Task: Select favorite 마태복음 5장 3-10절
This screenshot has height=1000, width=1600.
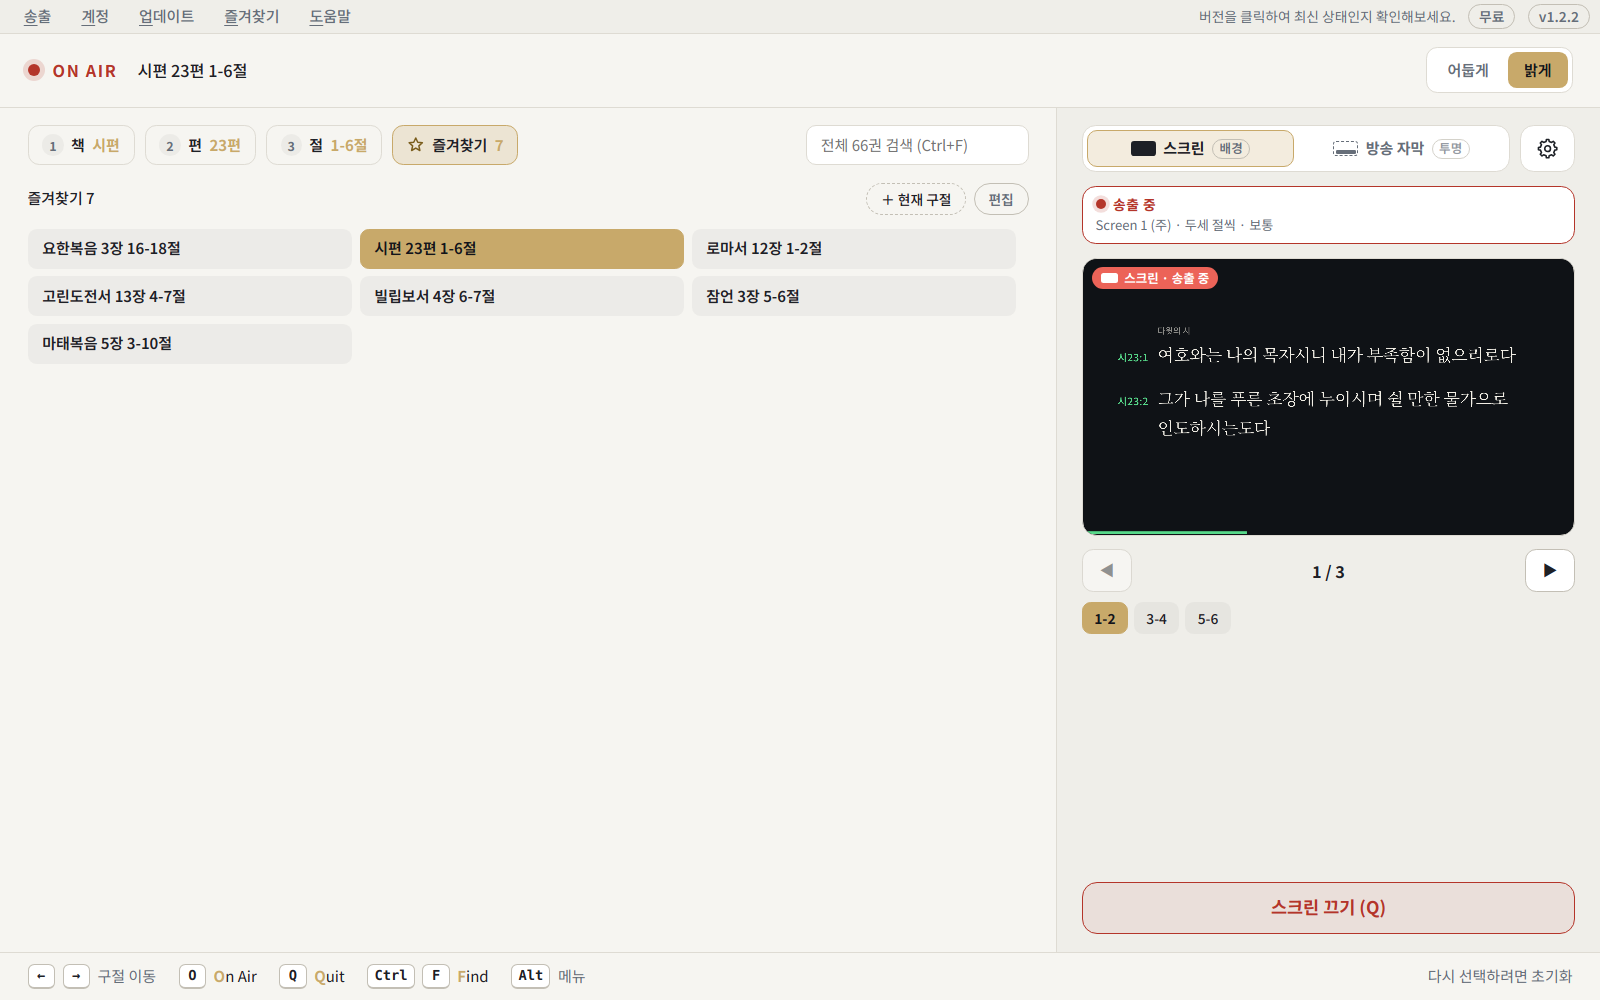Action: [190, 343]
